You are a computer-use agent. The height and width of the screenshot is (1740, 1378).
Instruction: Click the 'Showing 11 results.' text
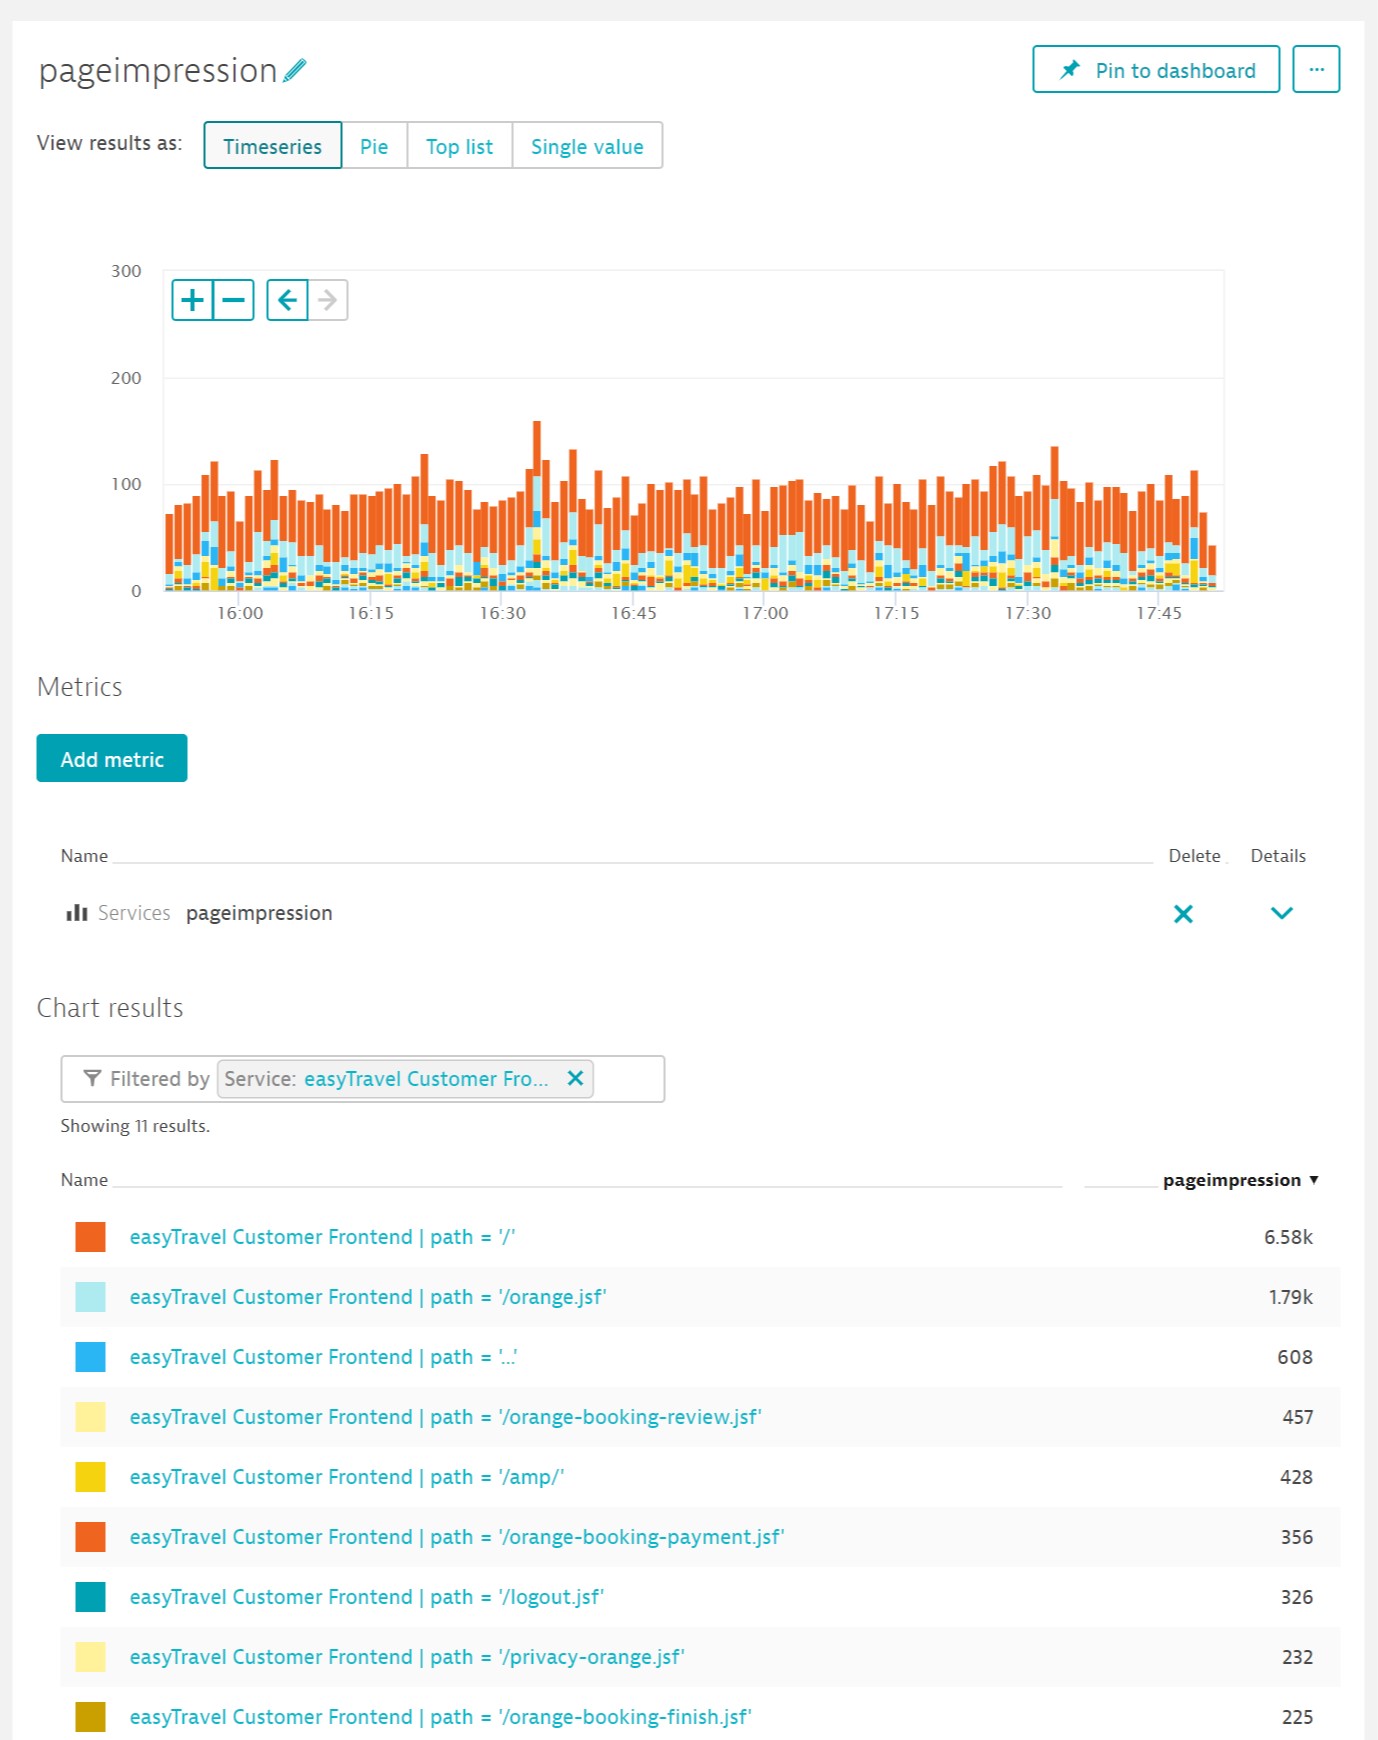(x=135, y=1126)
